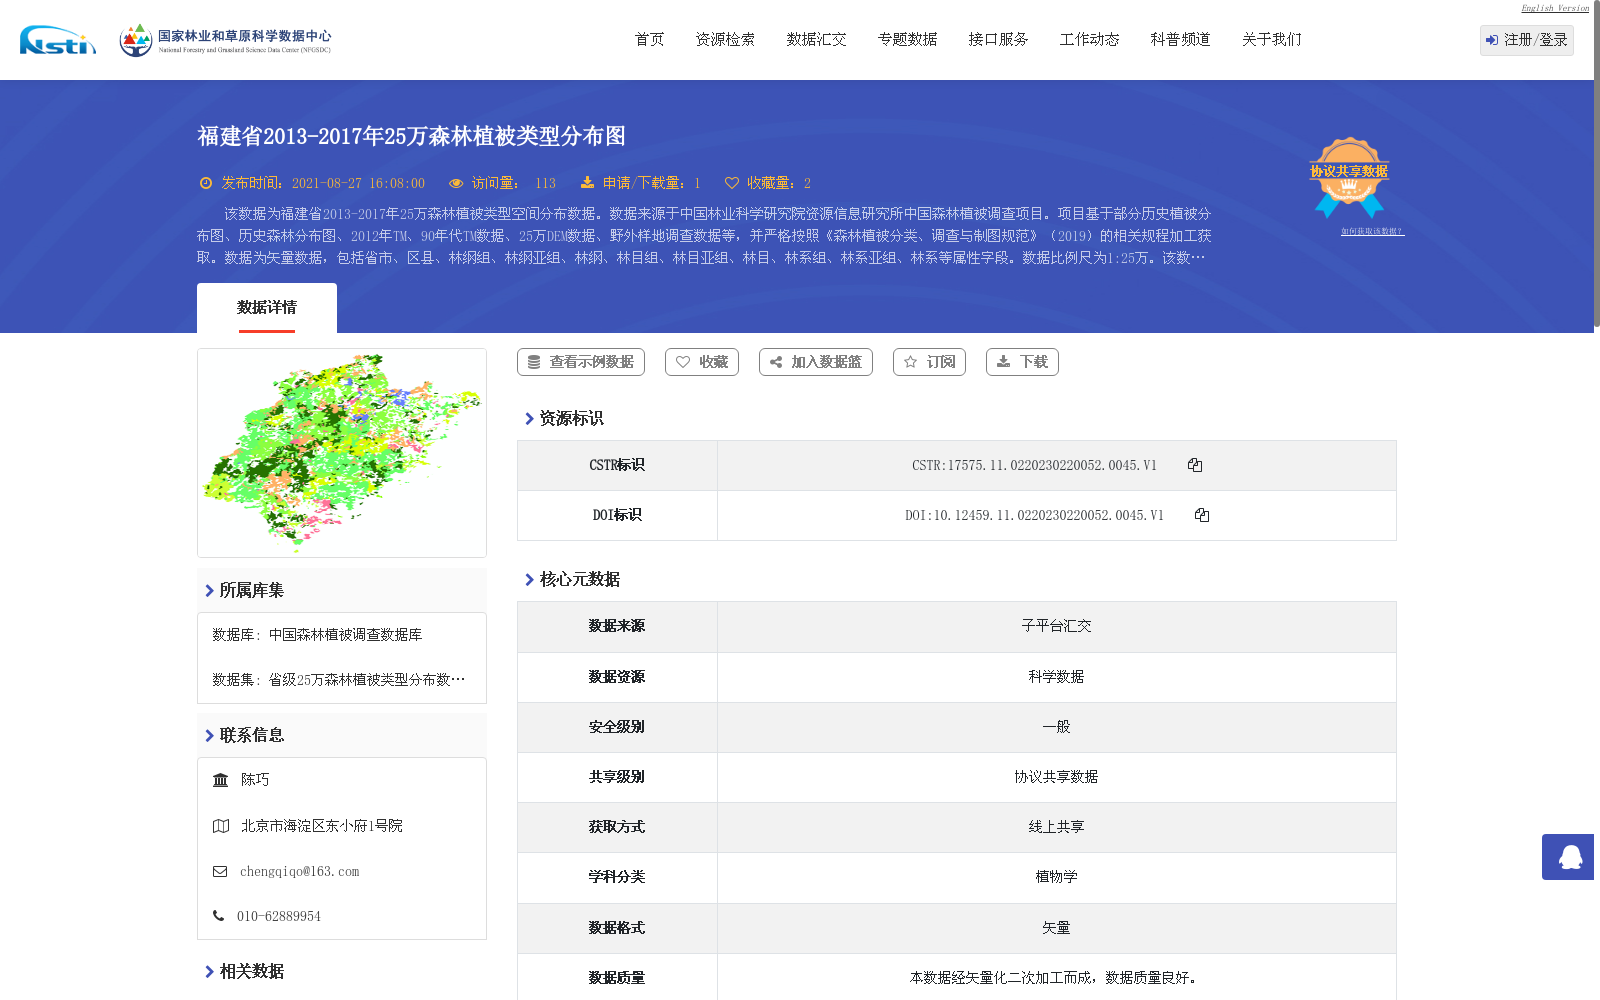Viewport: 1600px width, 1000px height.
Task: Open the QQ chat support widget
Action: point(1569,857)
